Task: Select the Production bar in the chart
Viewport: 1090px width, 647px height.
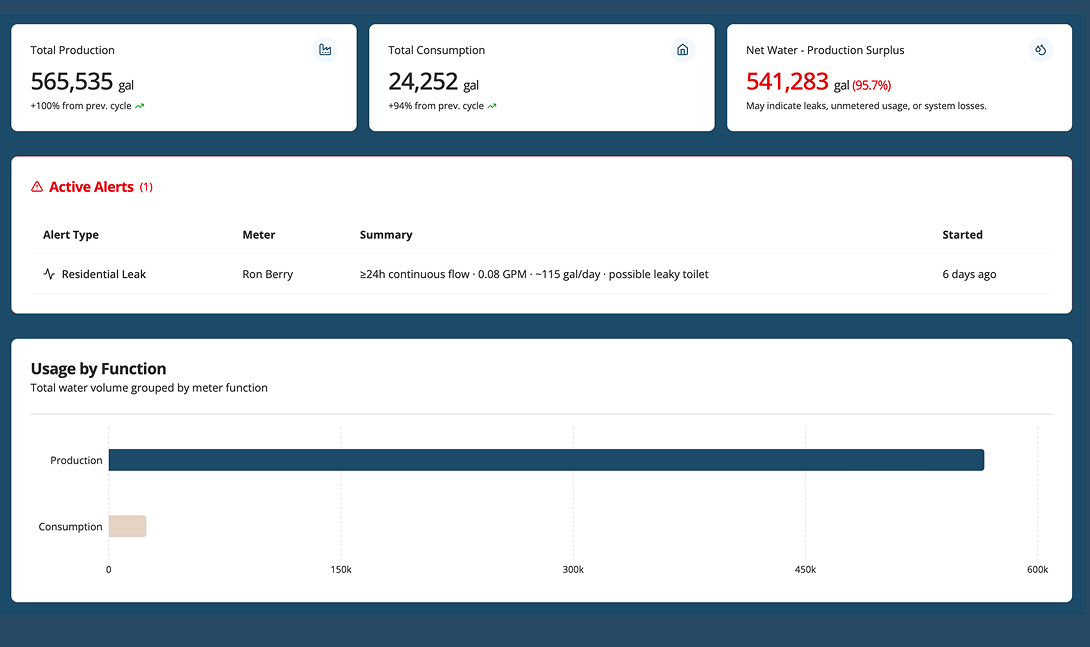Action: 546,459
